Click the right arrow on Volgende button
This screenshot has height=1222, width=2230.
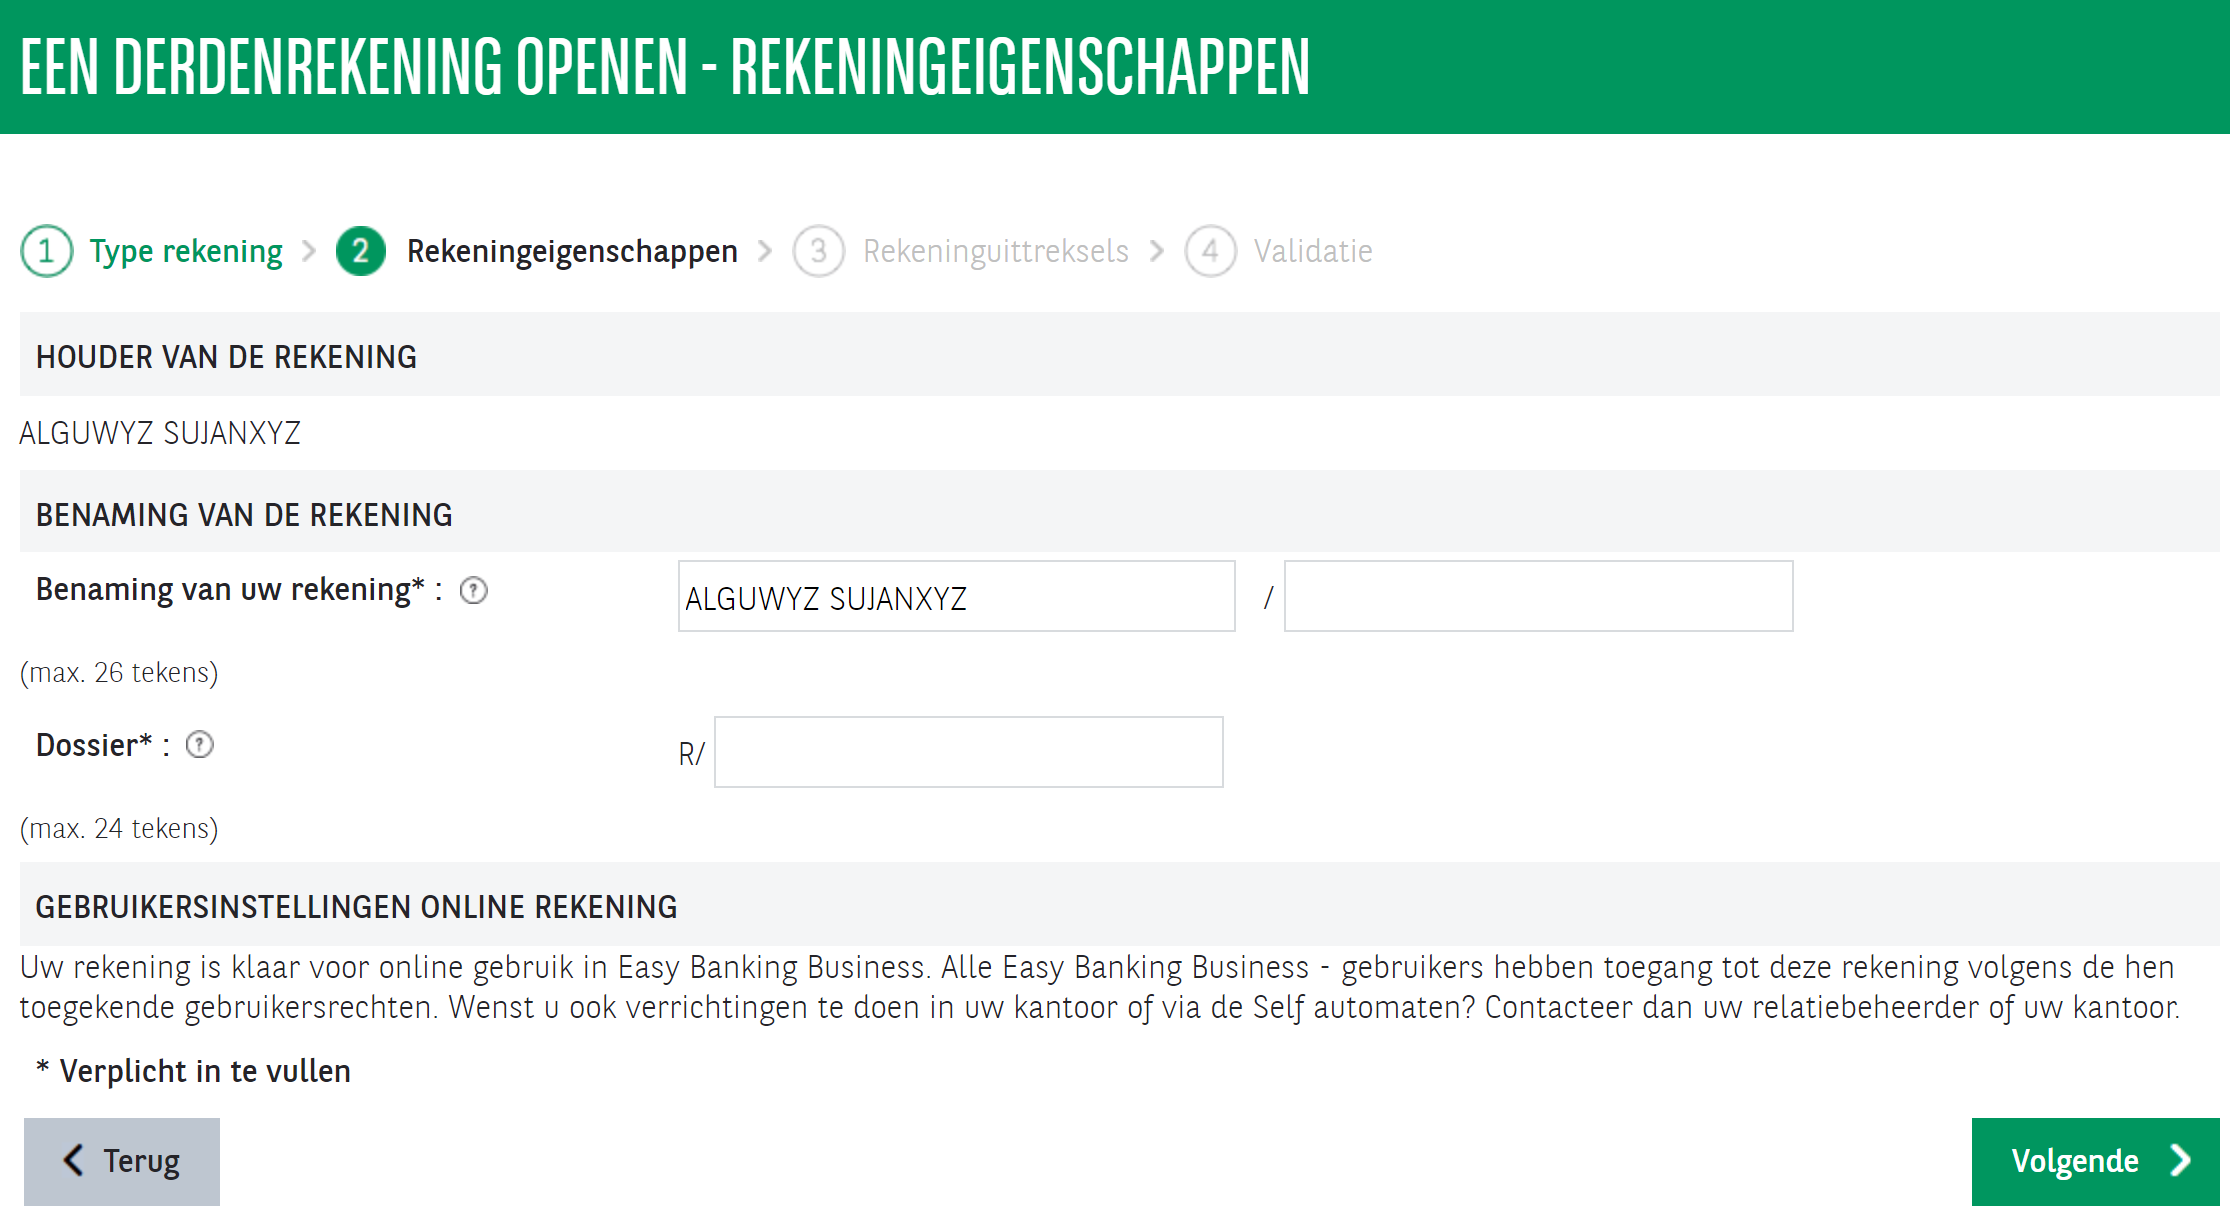pos(2180,1161)
